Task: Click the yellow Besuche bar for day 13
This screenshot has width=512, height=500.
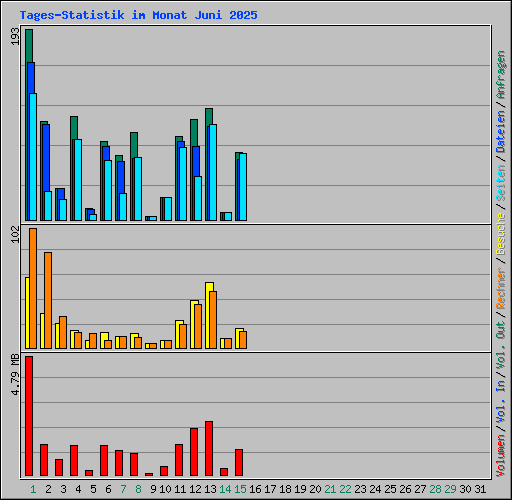Action: pos(207,316)
